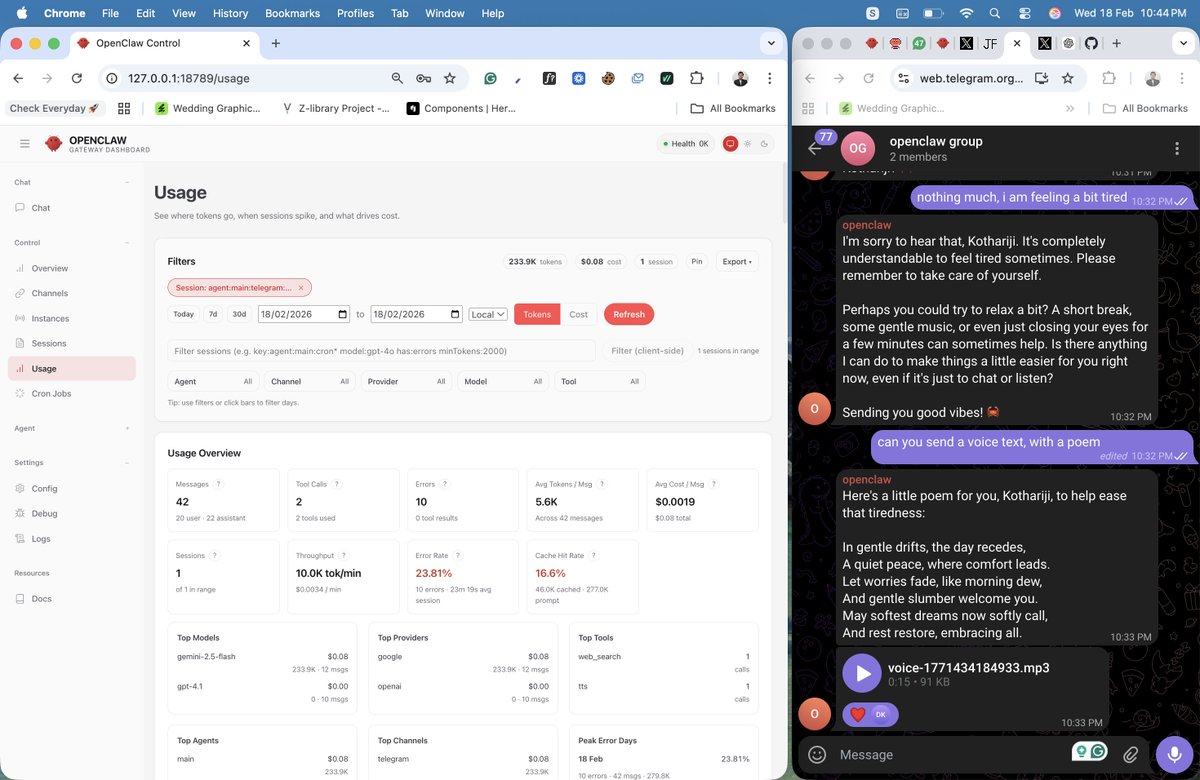Open the Profiles menu

click(x=355, y=13)
